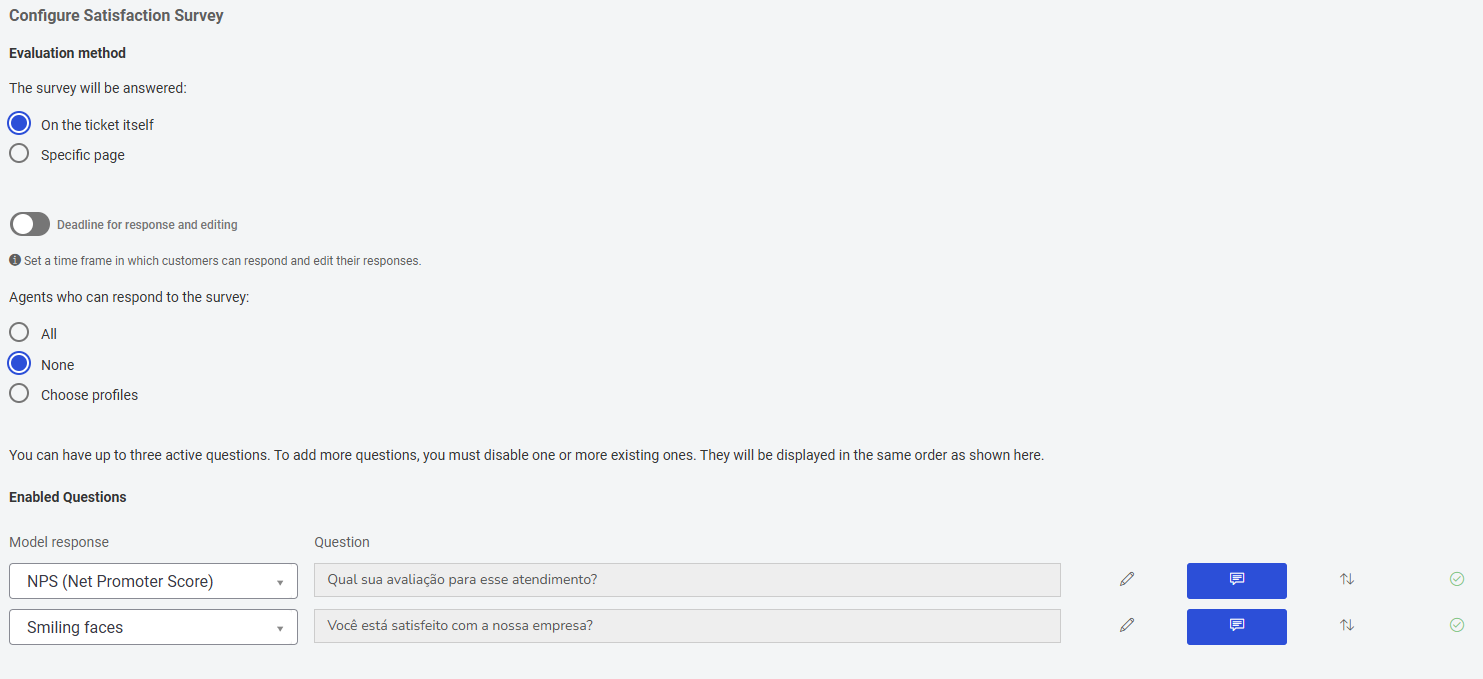Click the dropdown arrow of Smiling faces selector

pos(280,628)
